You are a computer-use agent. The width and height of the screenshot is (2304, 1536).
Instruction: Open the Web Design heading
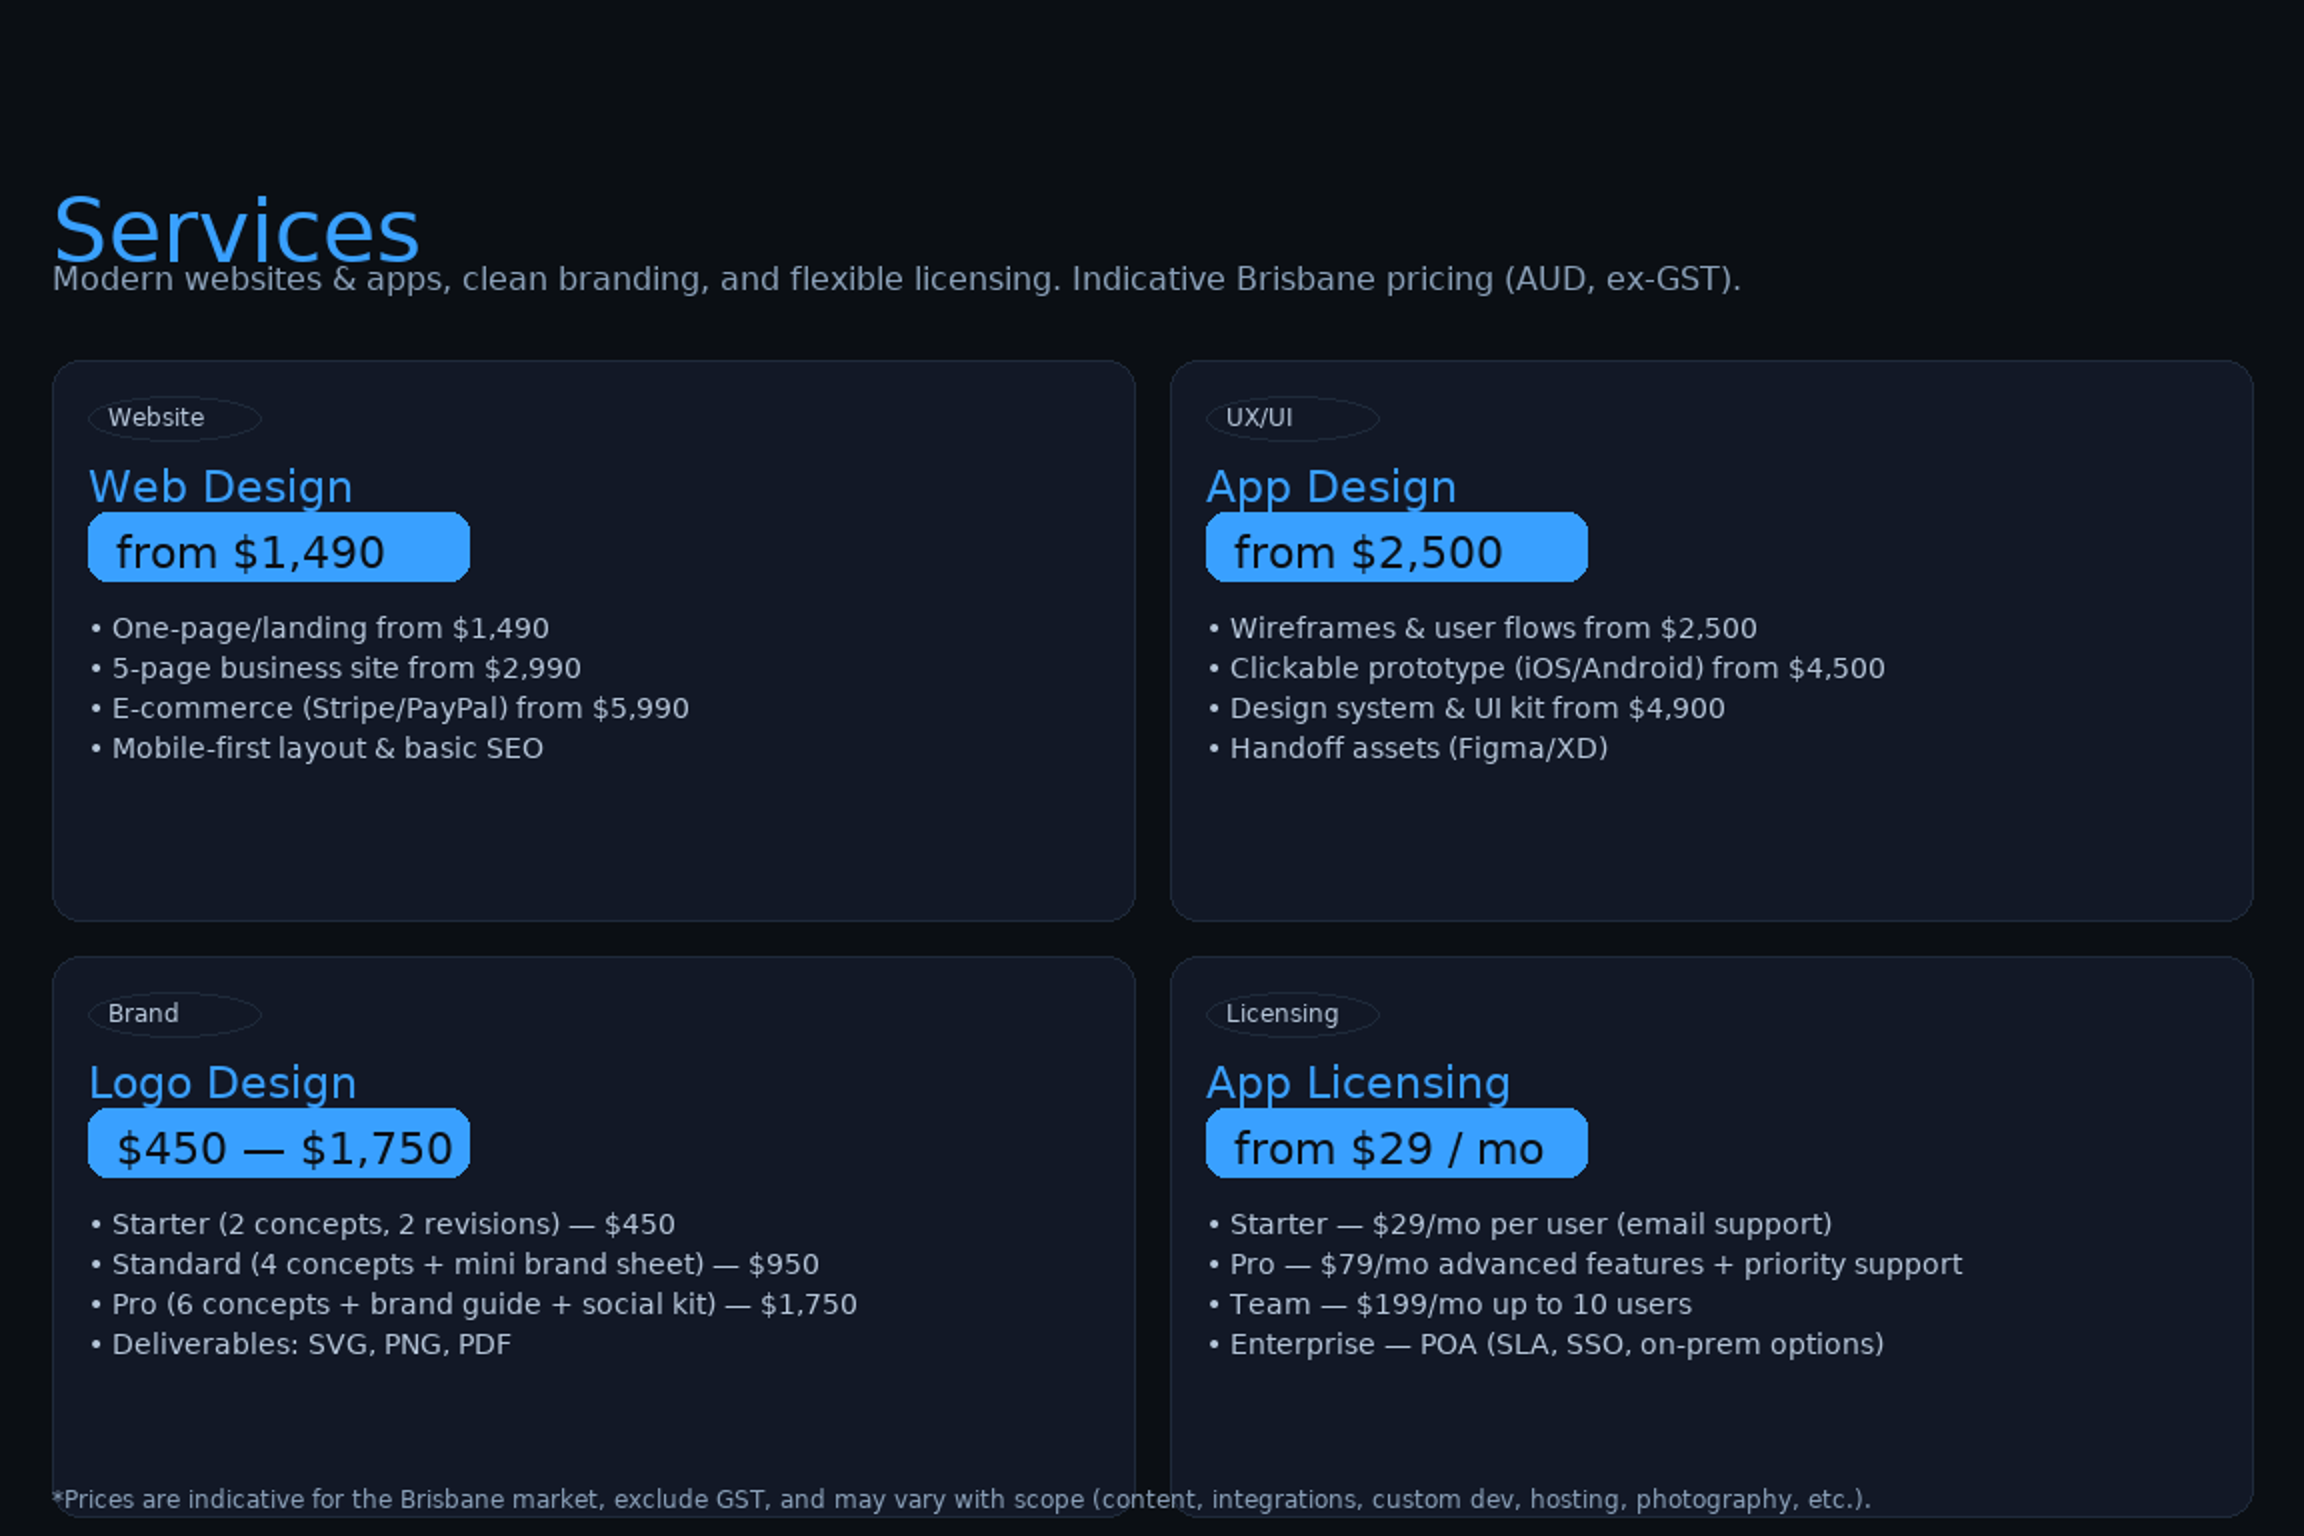(221, 487)
